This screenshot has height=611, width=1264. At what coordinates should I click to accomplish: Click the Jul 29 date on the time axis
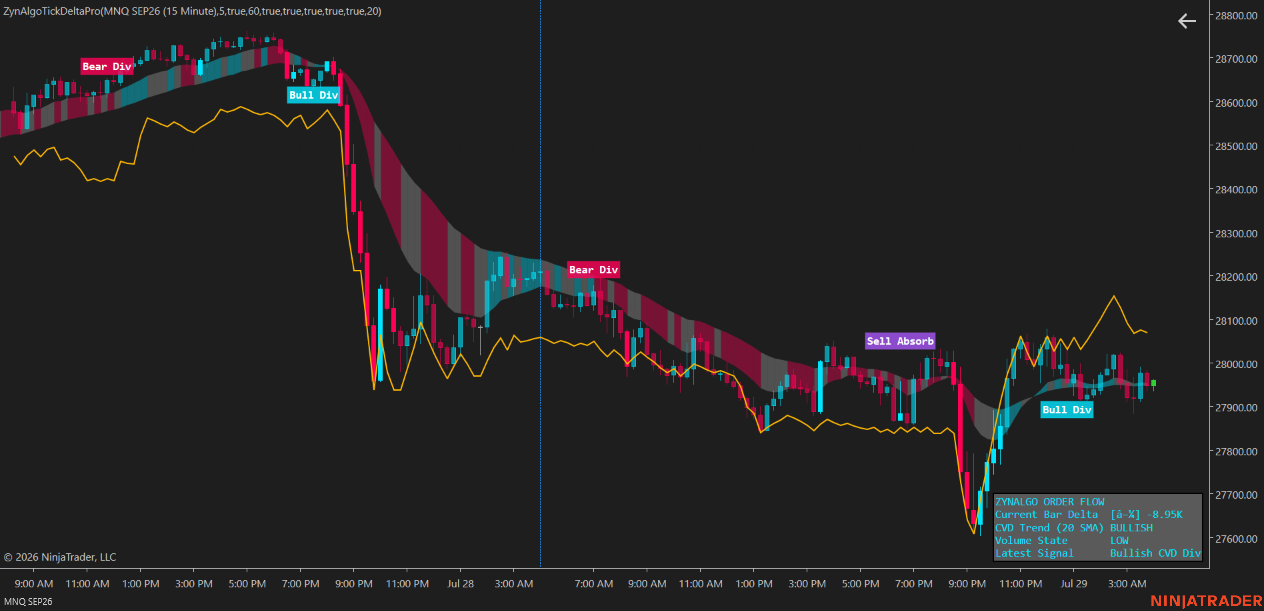[x=1074, y=583]
